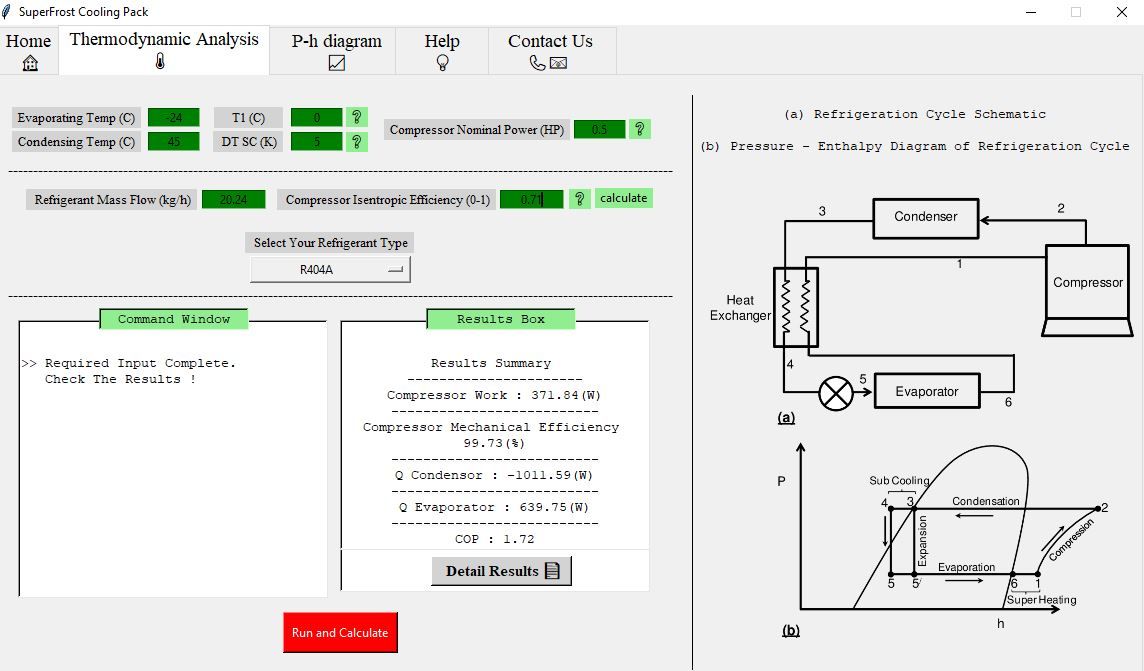Screen dimensions: 1144x671
Task: Click the Evaporating Temp input field
Action: coord(173,117)
